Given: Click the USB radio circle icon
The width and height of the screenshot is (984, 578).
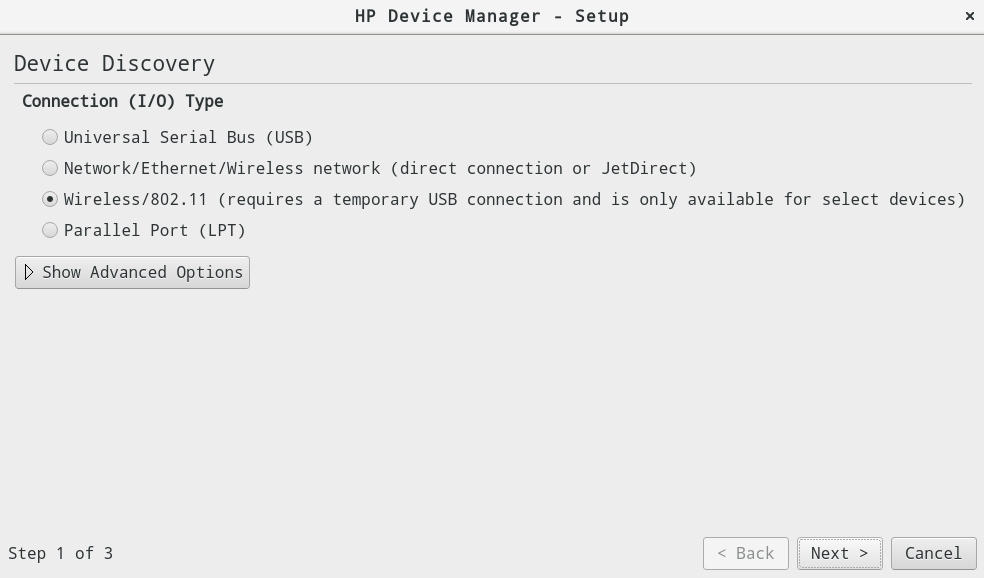Looking at the screenshot, I should tap(50, 137).
